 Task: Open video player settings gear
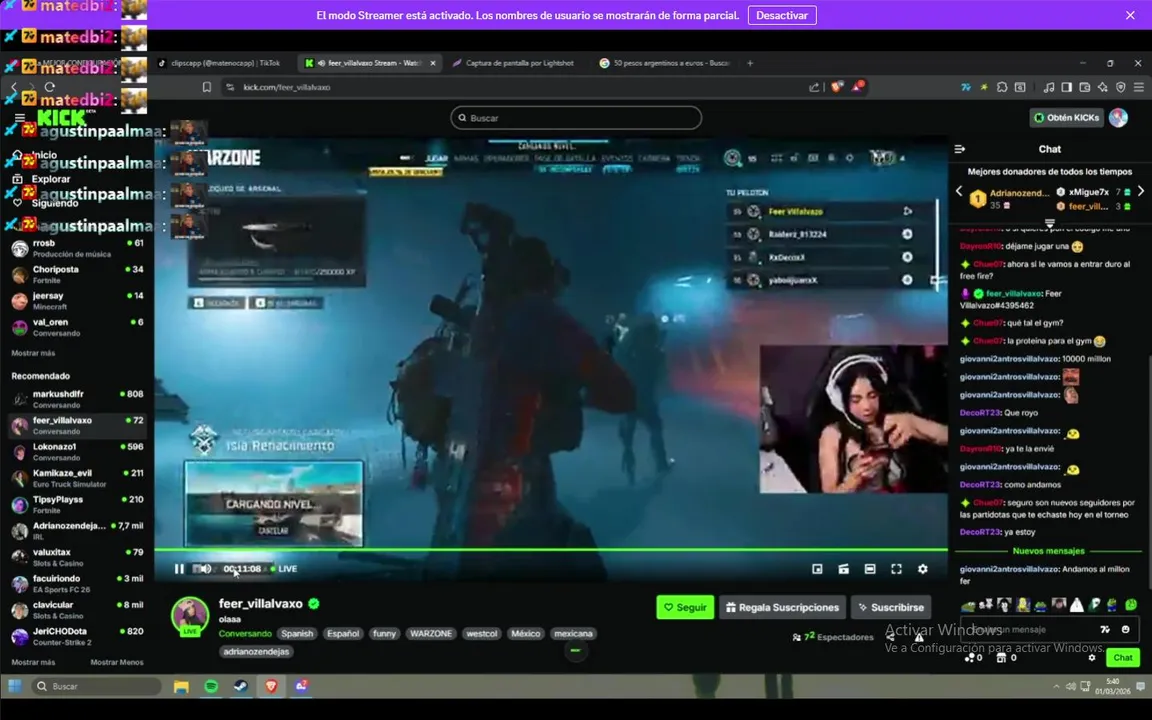tap(923, 569)
